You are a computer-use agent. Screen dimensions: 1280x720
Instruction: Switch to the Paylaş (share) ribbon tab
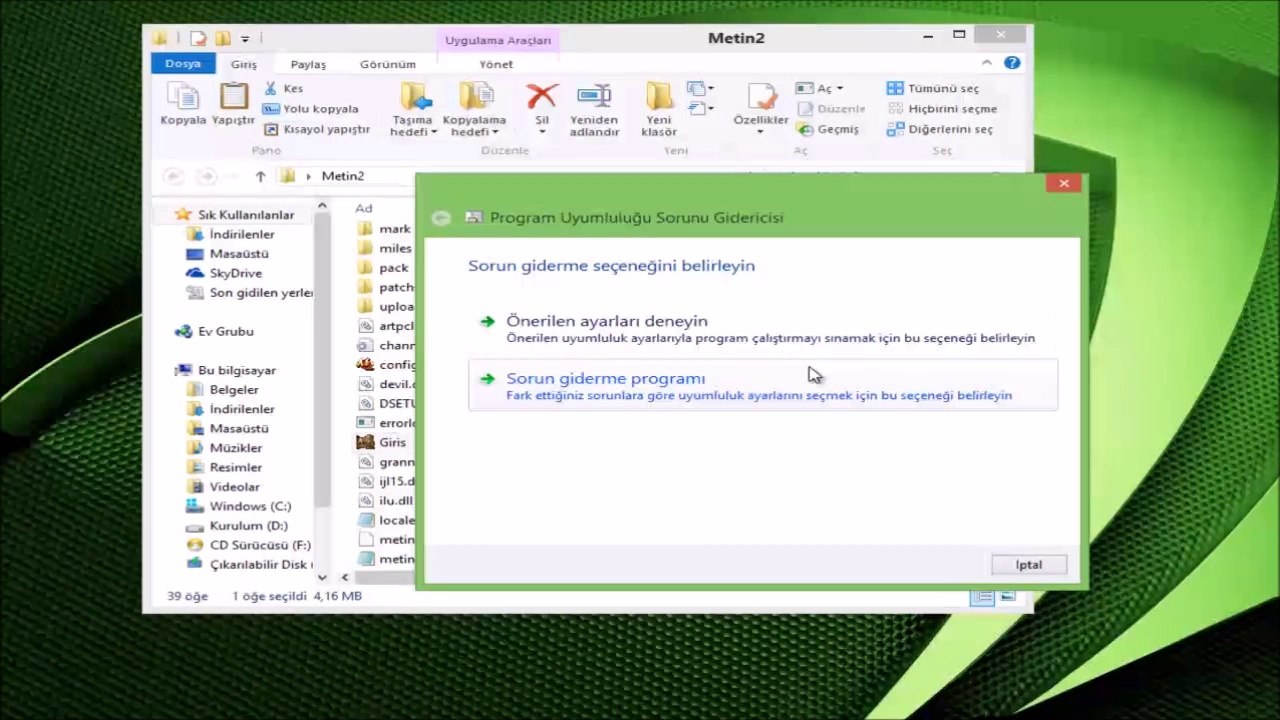pos(308,64)
